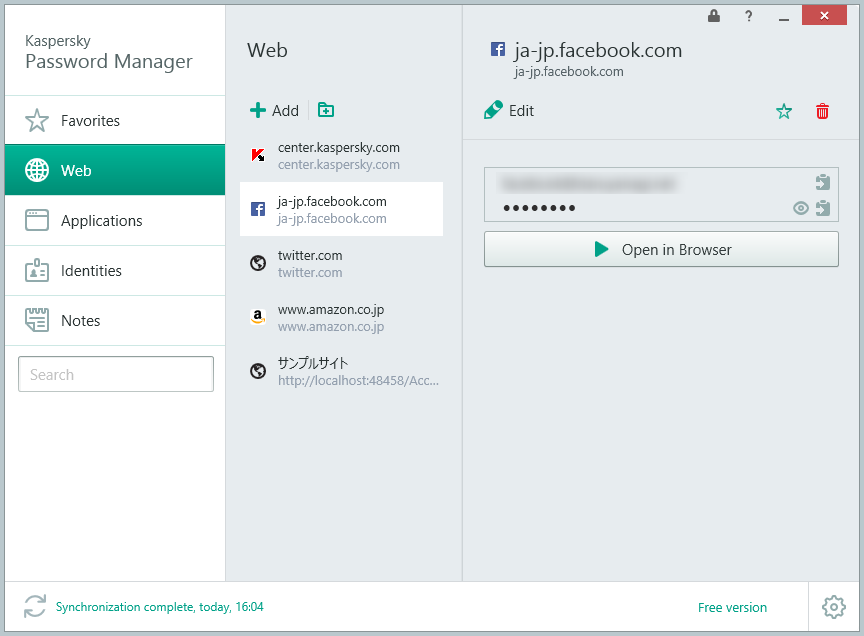Click inside the Search field
Viewport: 864px width, 636px height.
coord(115,373)
